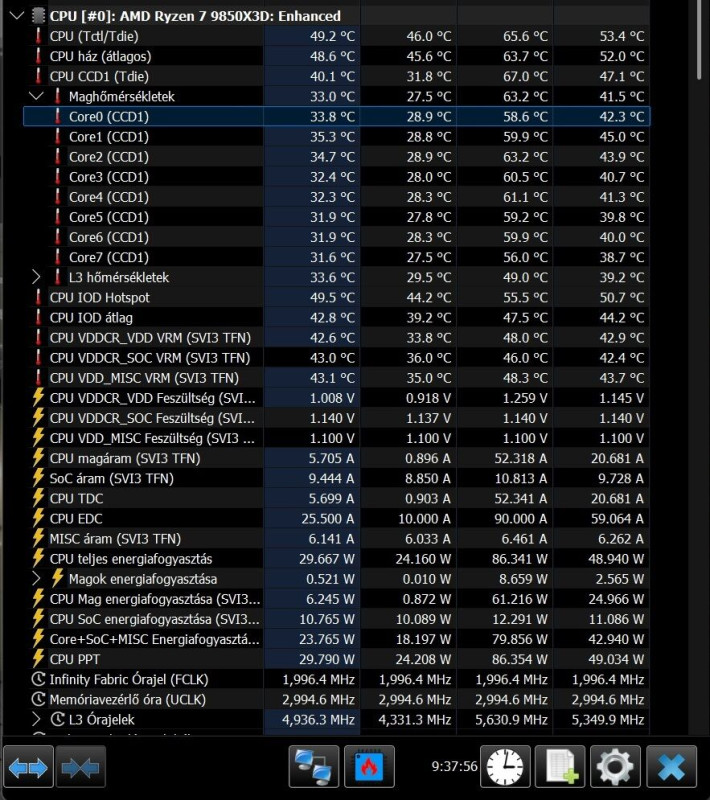The image size is (710, 800).
Task: Select the Core2 (CCD1) row
Action: (337, 157)
